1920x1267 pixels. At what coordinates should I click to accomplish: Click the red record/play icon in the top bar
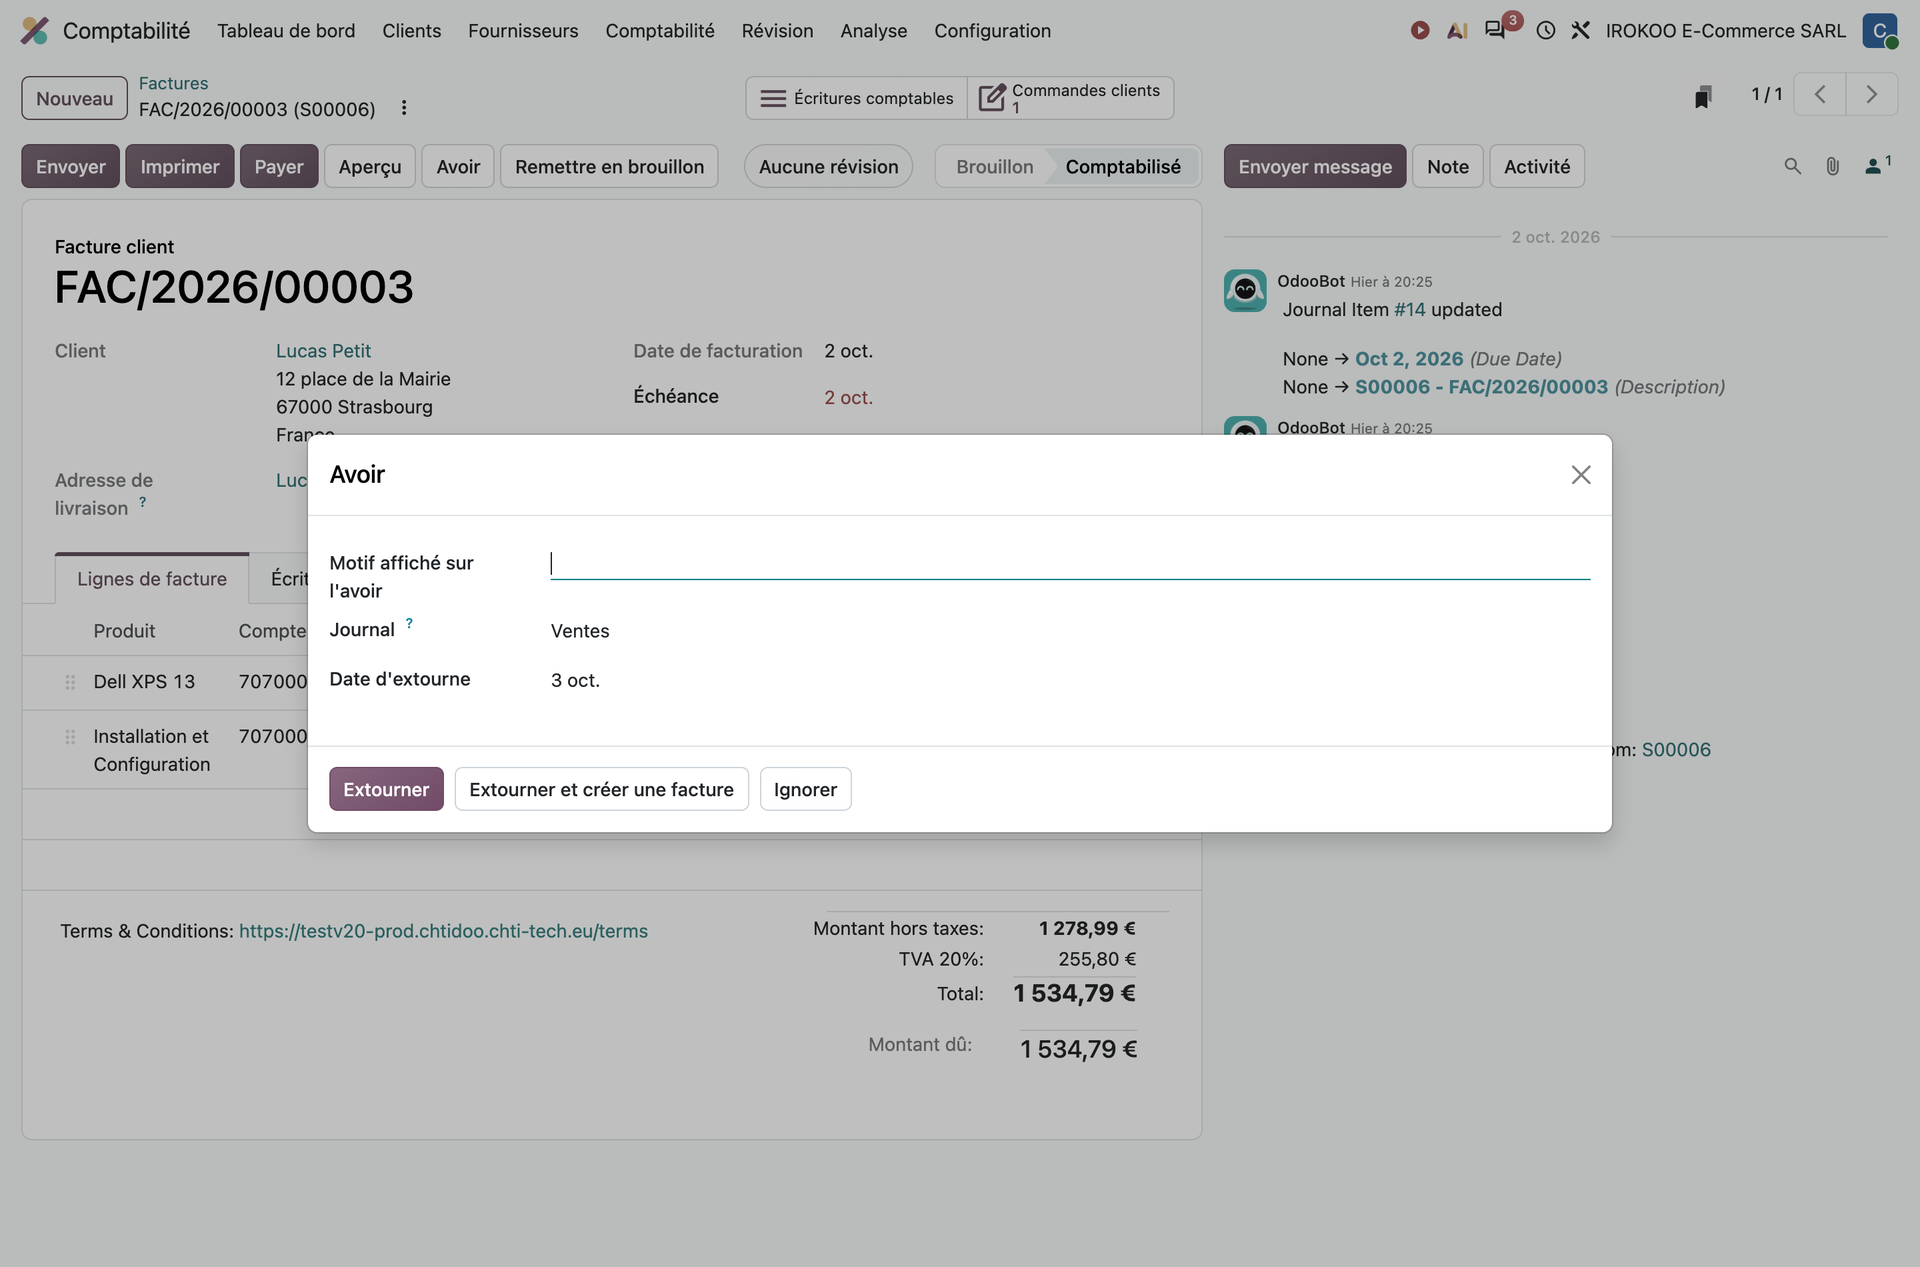coord(1420,31)
